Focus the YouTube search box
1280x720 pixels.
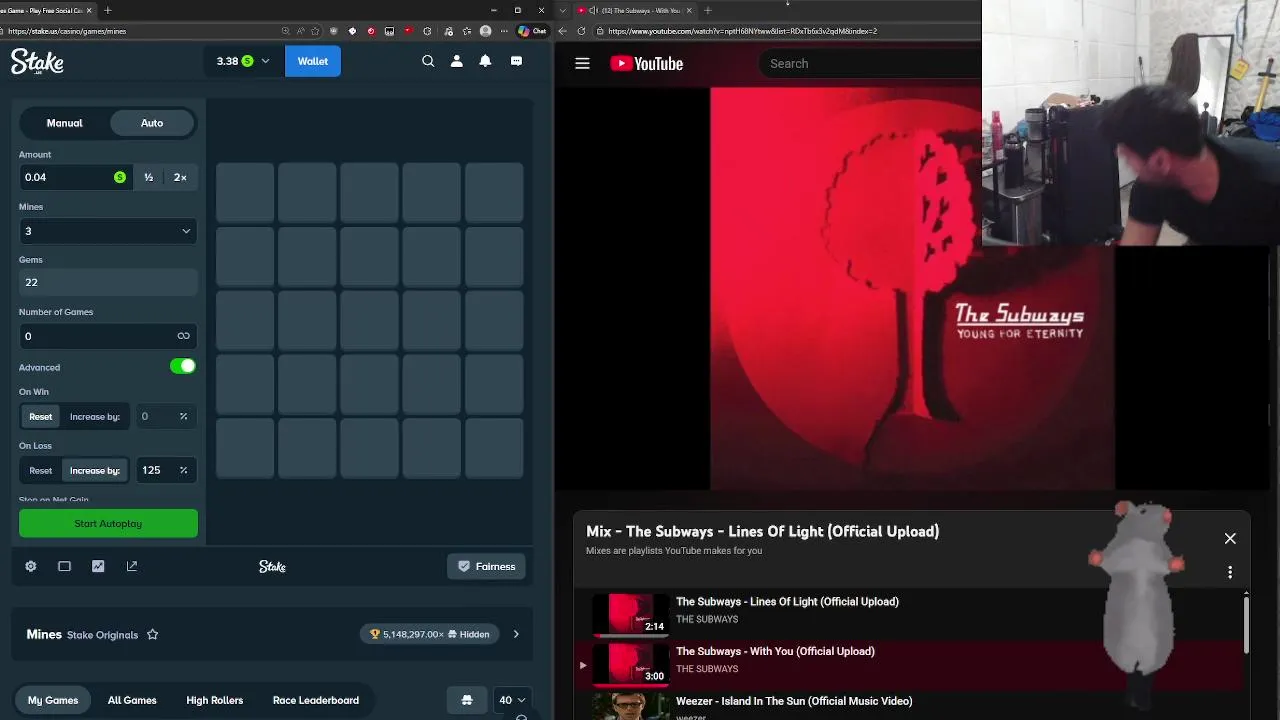coord(870,63)
